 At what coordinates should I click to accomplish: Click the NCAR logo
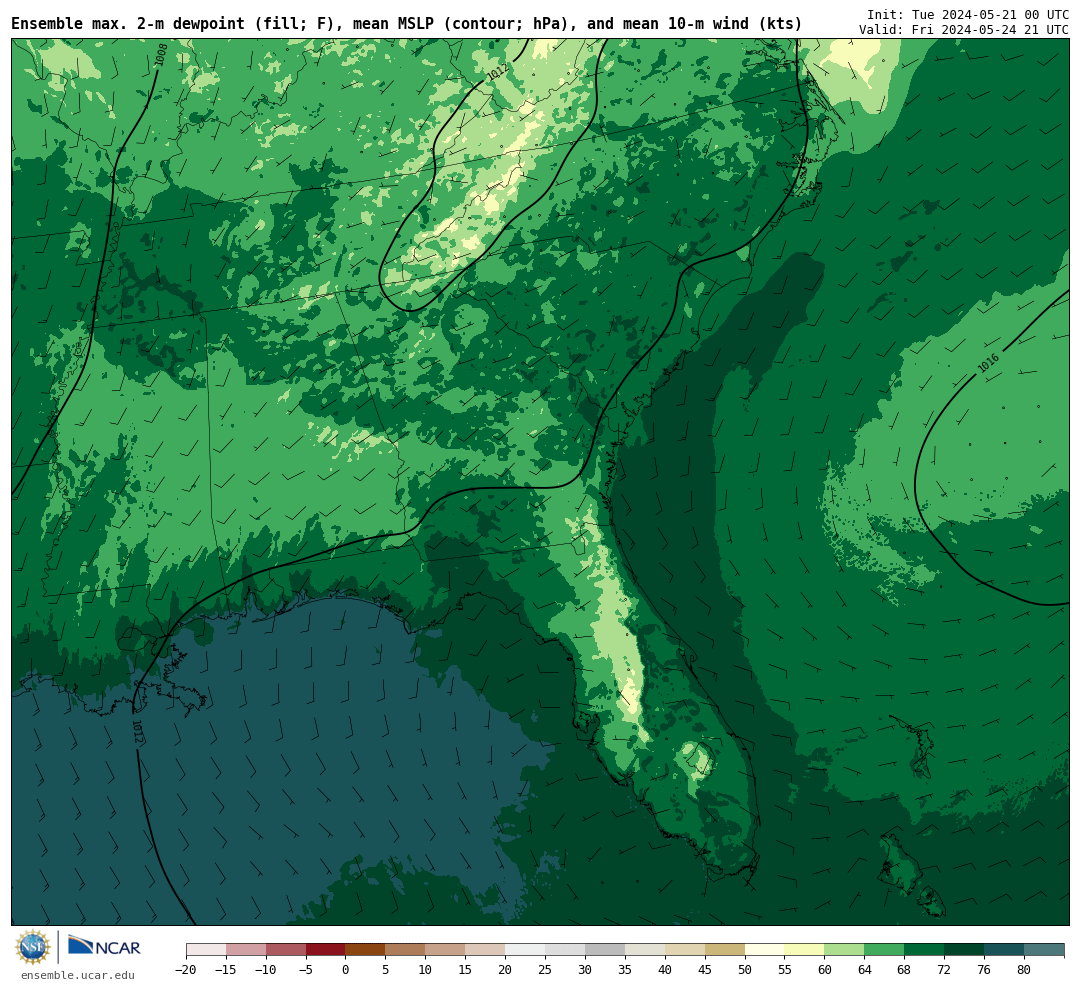click(105, 946)
